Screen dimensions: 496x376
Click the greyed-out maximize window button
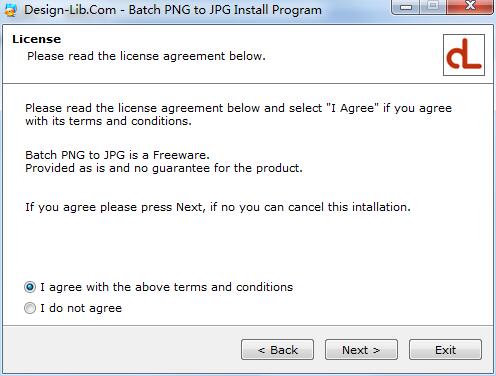(433, 6)
